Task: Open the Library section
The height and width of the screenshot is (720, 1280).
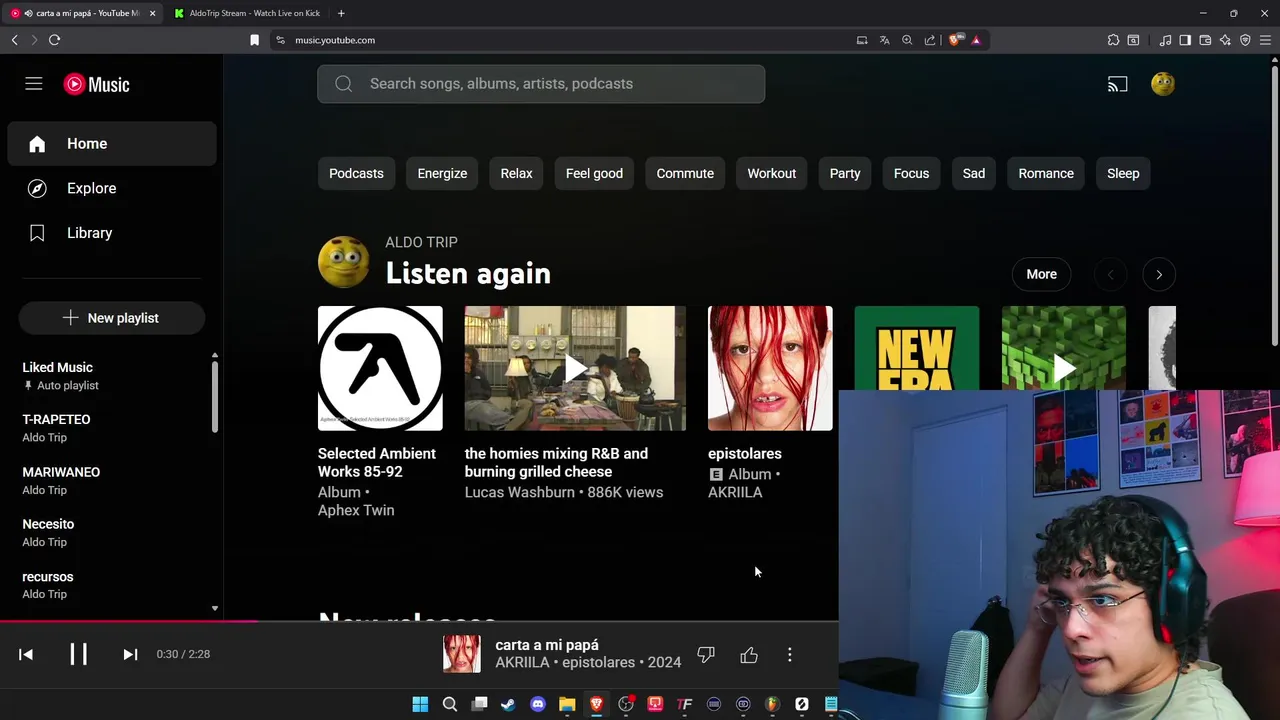Action: tap(112, 233)
